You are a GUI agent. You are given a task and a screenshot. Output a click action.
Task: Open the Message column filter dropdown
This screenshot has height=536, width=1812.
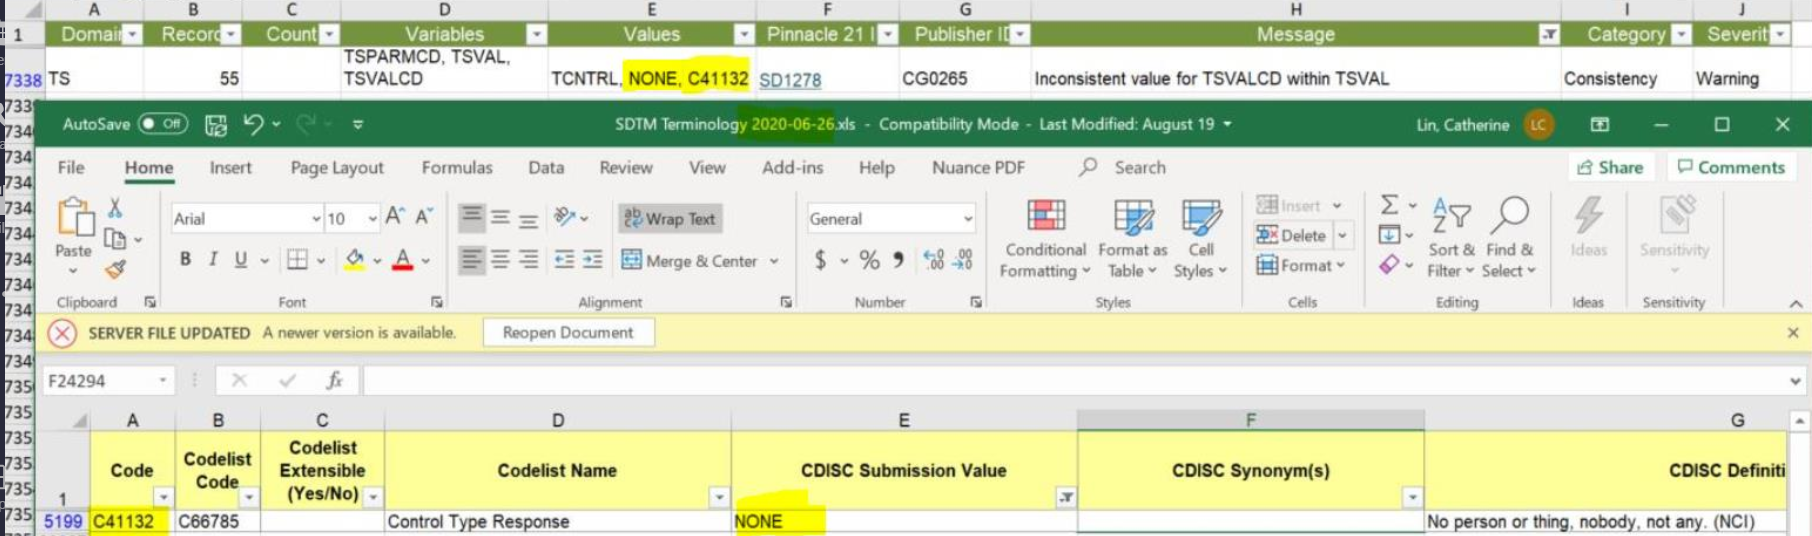[x=1549, y=35]
